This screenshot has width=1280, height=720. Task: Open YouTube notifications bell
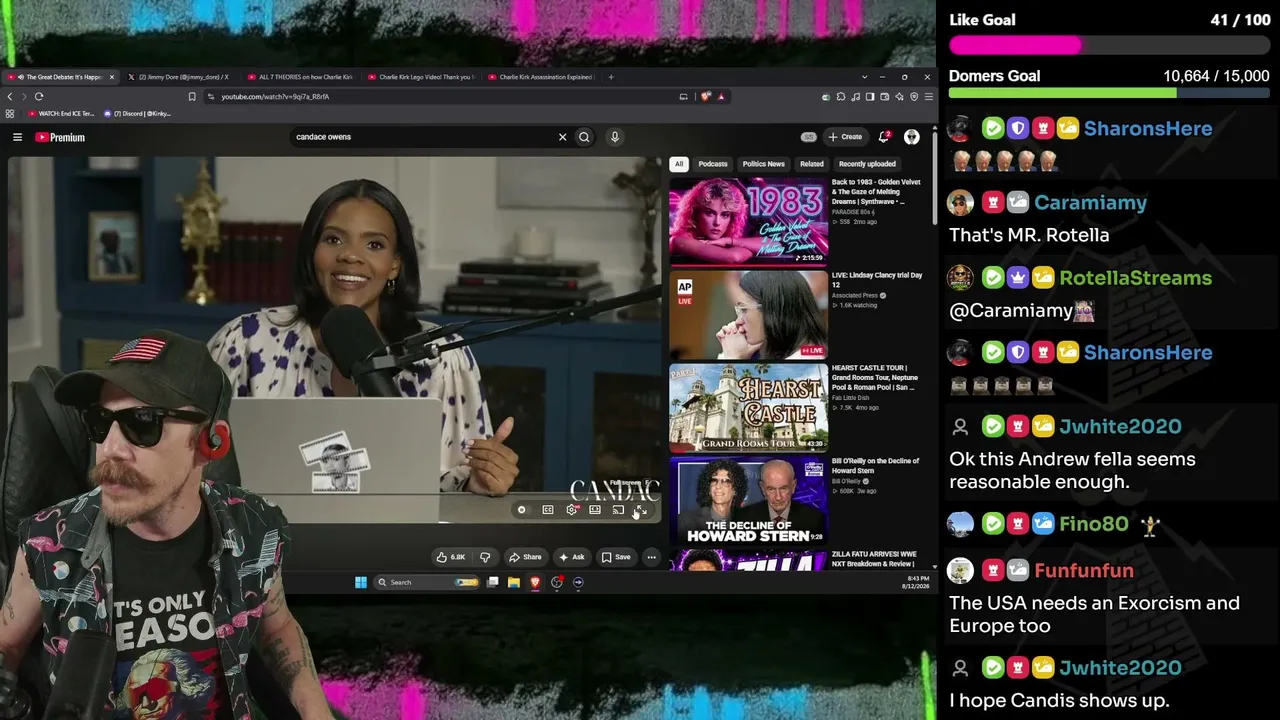pyautogui.click(x=883, y=137)
